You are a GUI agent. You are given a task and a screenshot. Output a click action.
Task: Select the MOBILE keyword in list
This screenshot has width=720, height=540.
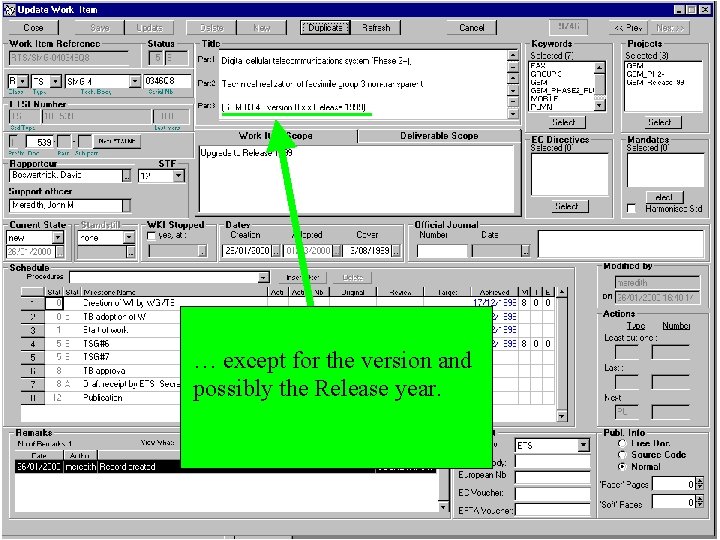[544, 99]
